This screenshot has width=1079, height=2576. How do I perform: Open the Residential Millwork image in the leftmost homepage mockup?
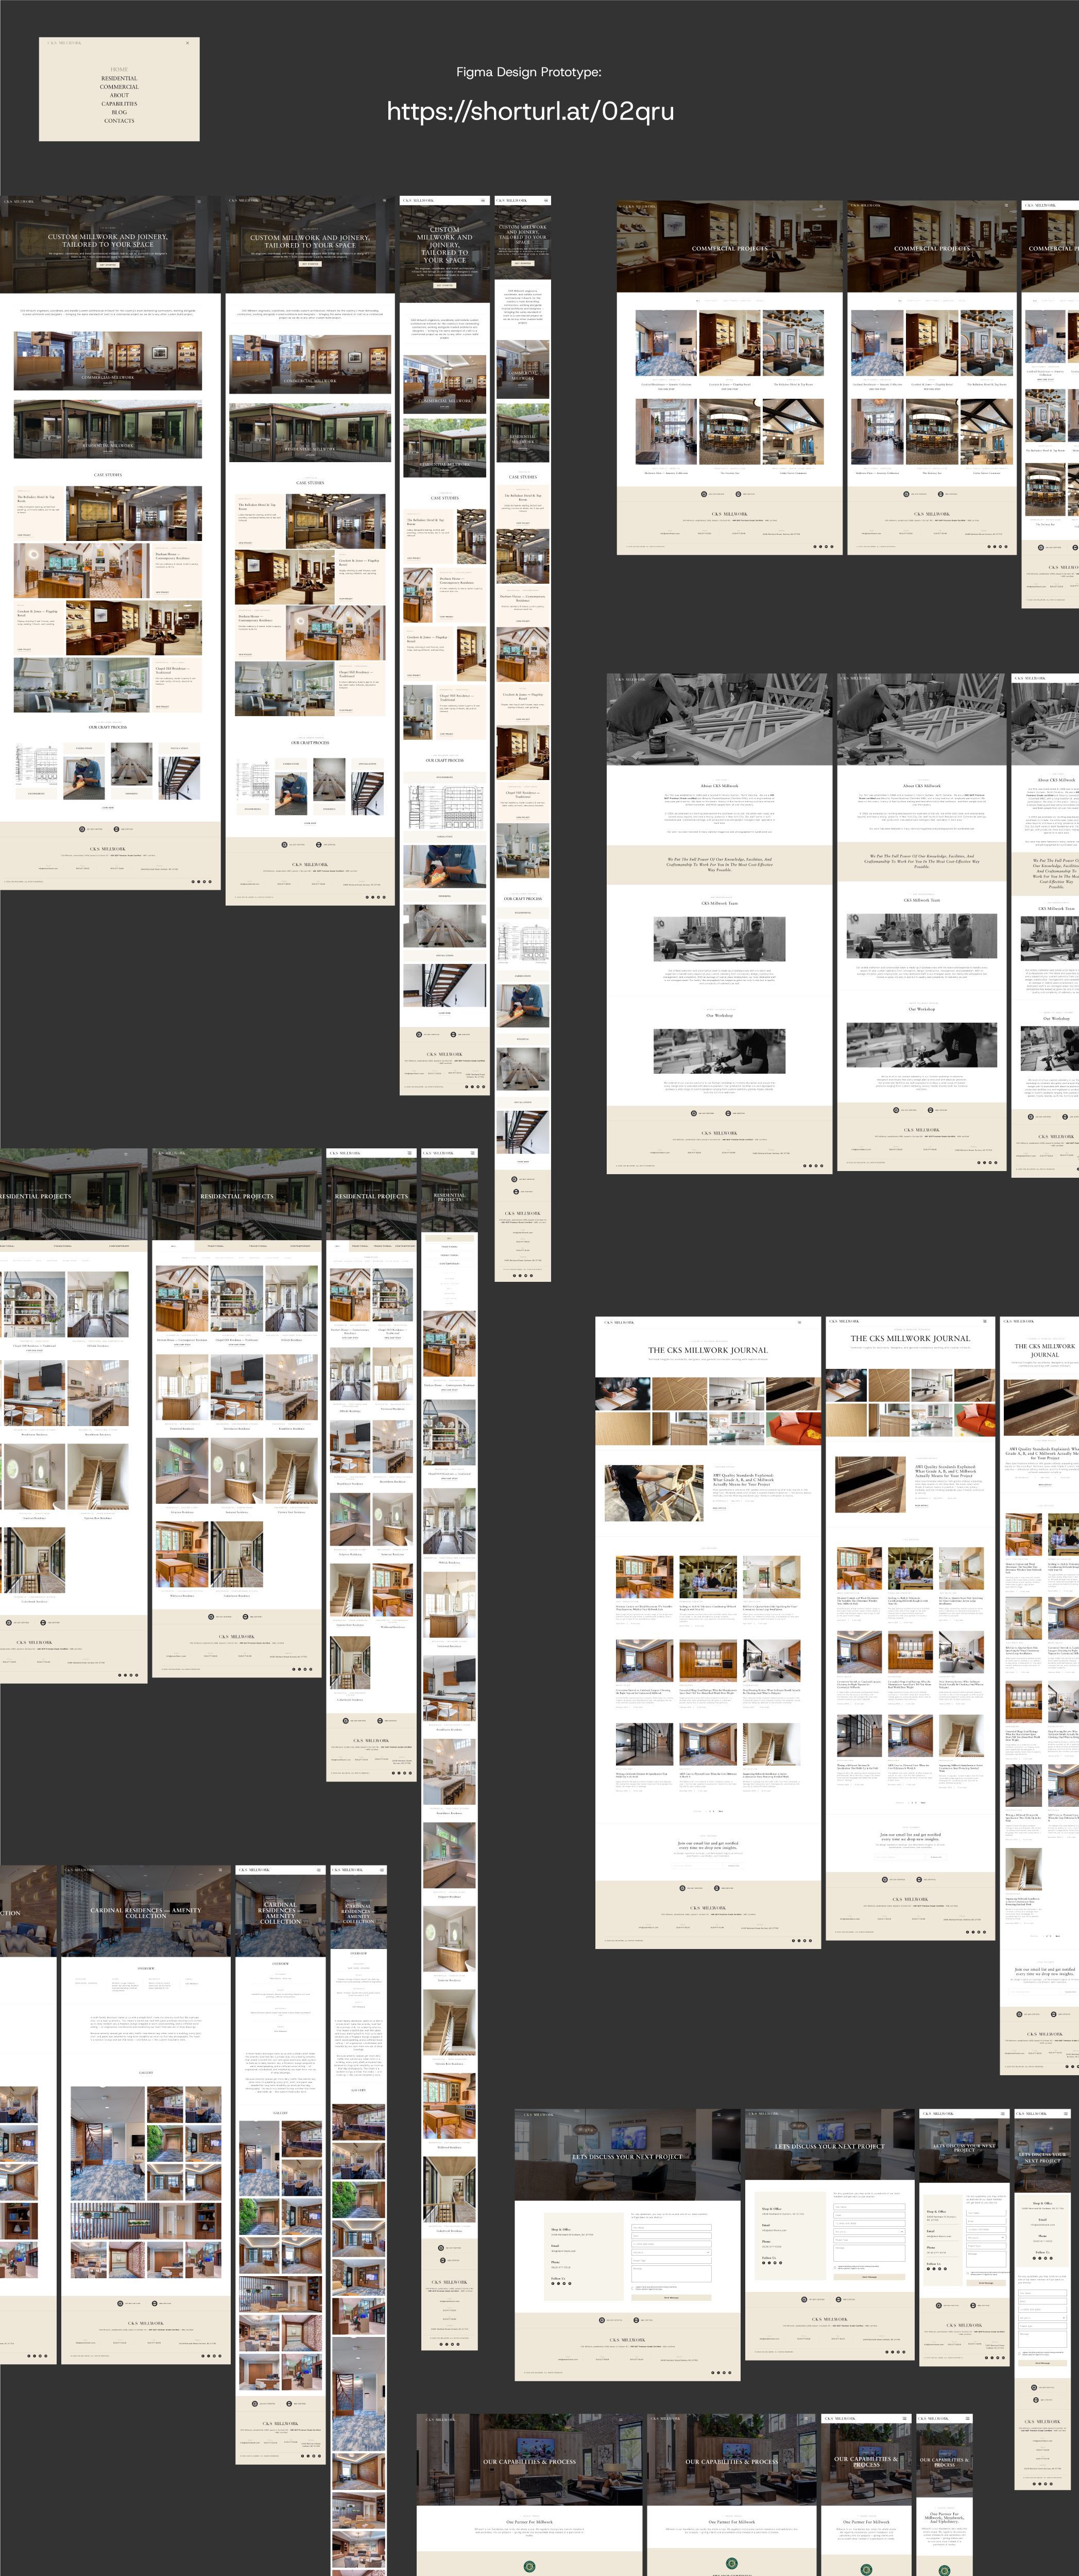point(108,429)
